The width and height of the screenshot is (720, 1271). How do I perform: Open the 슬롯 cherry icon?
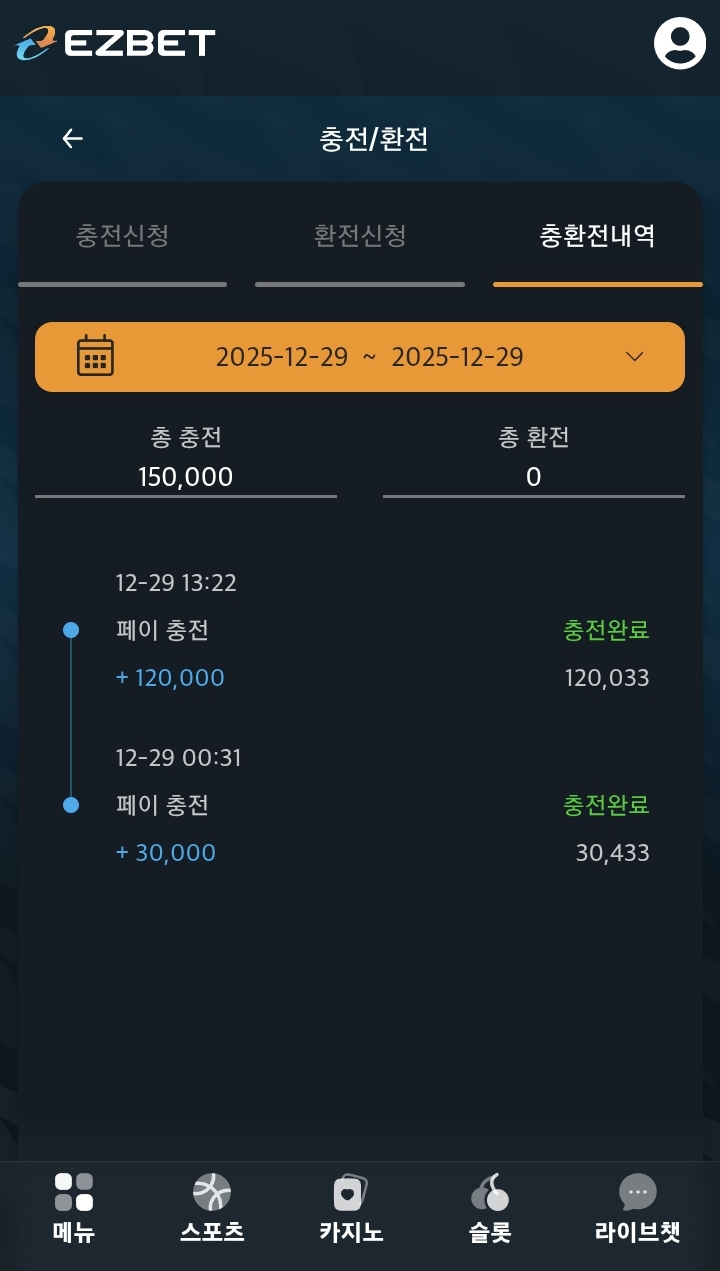(490, 1192)
